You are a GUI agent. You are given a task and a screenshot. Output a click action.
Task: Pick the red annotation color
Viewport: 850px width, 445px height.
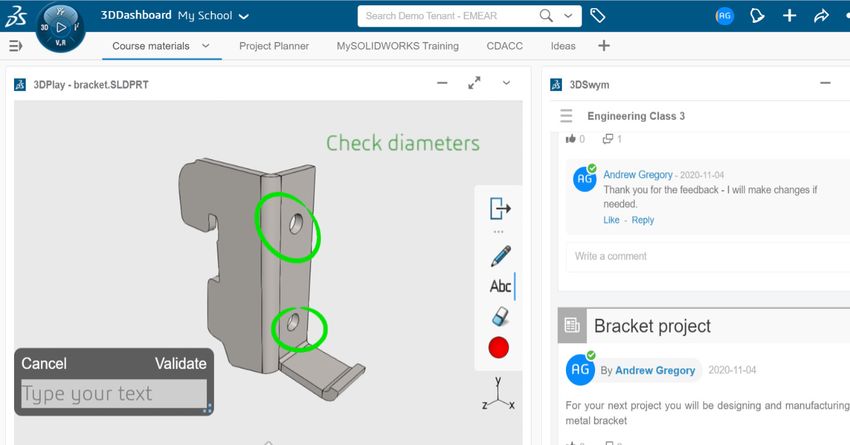pos(498,347)
